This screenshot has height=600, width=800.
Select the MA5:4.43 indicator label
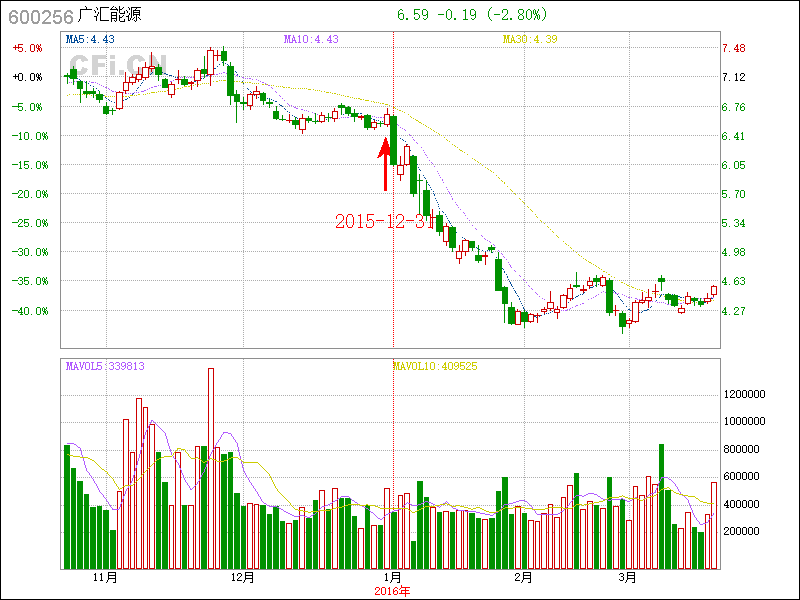90,39
